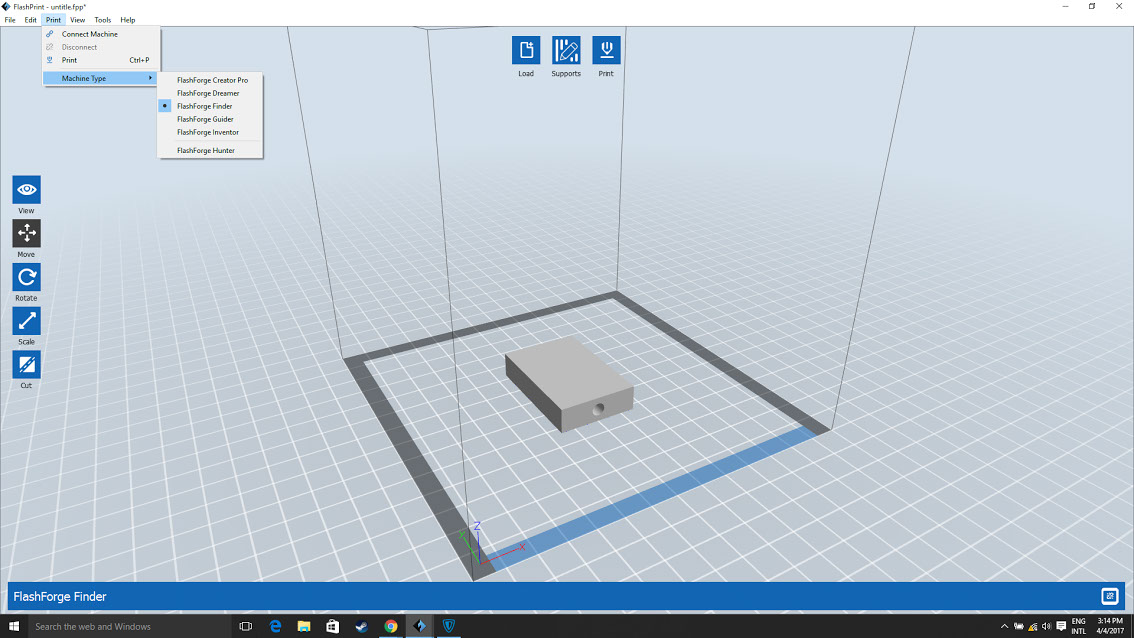Click the Windows Start button

point(14,626)
